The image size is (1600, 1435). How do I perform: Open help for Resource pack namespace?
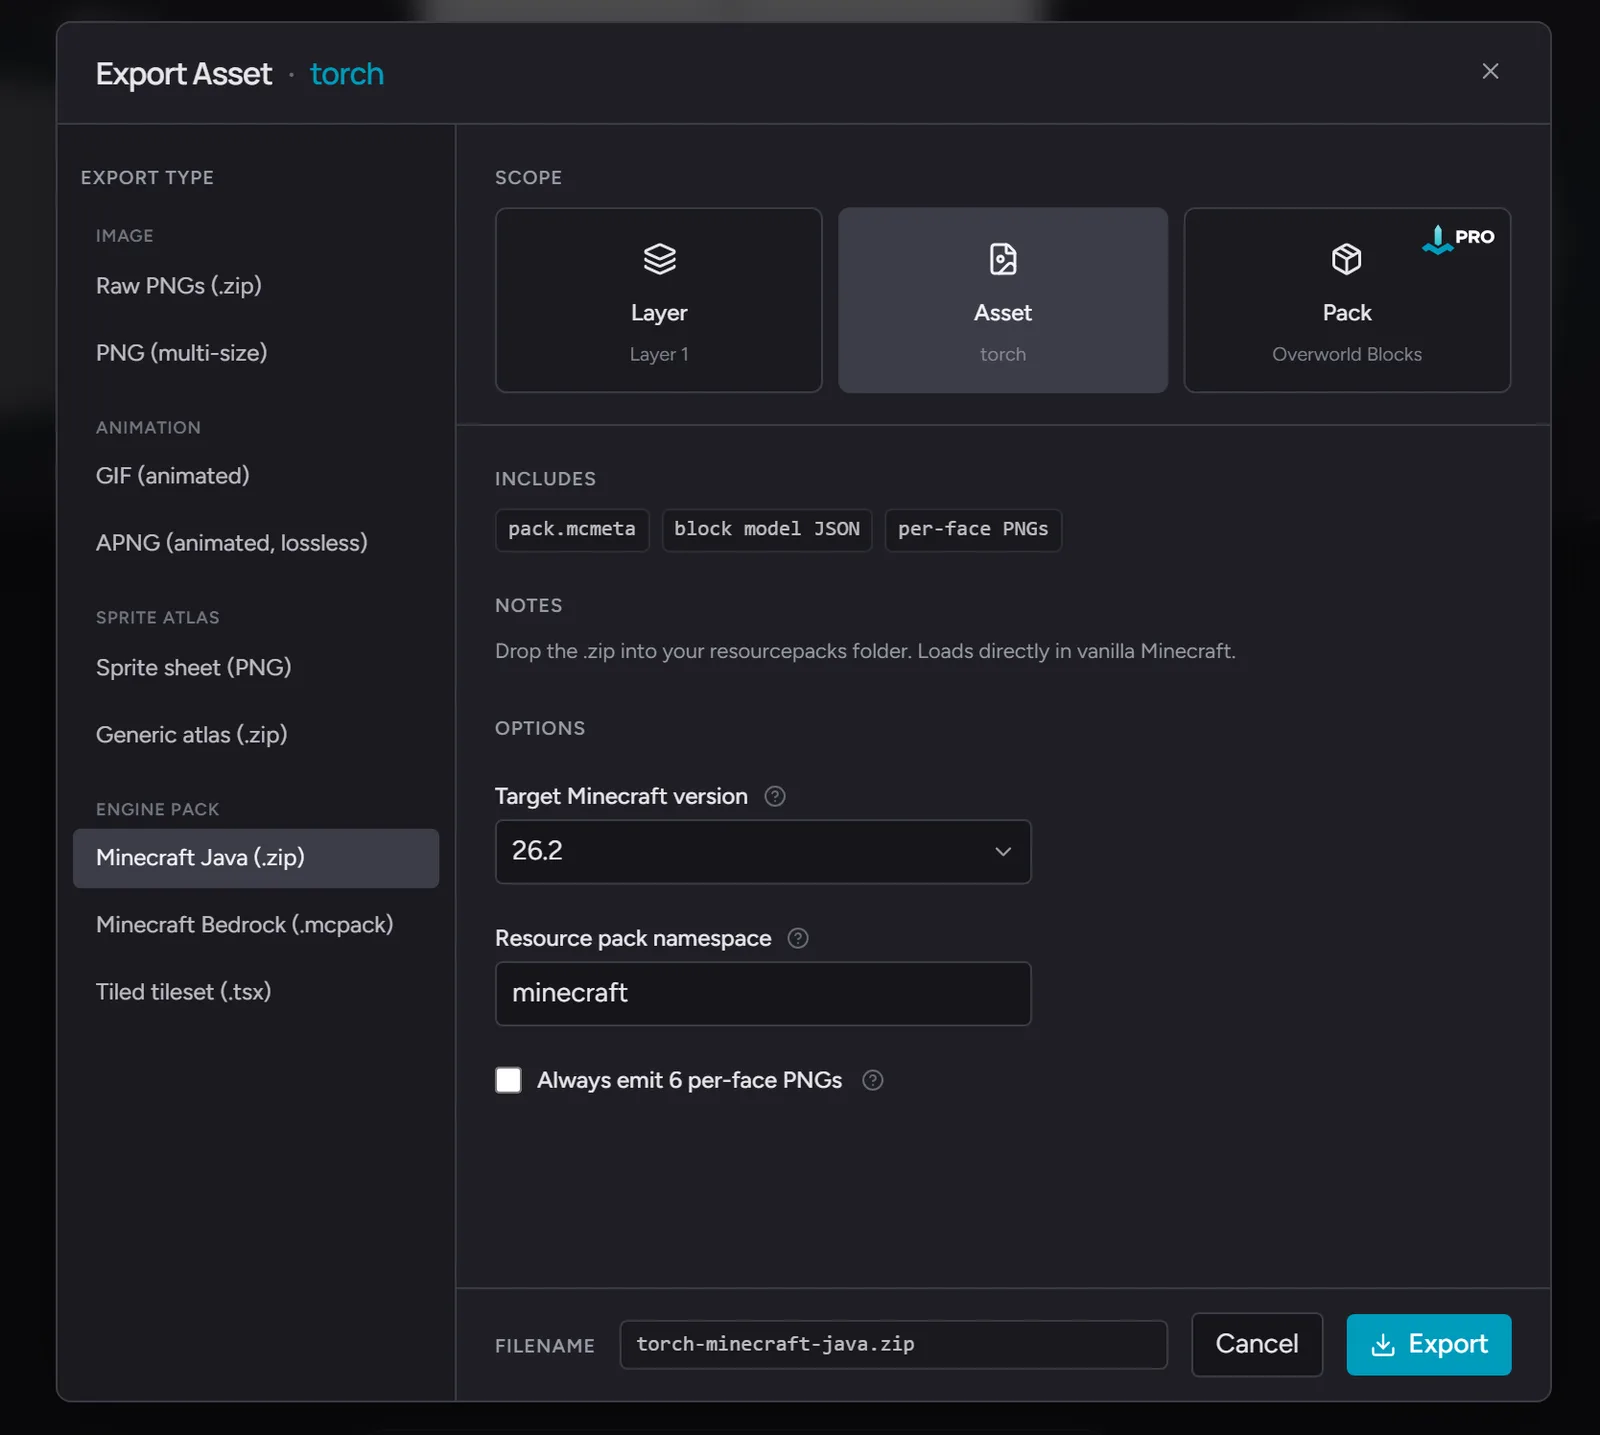pos(798,938)
